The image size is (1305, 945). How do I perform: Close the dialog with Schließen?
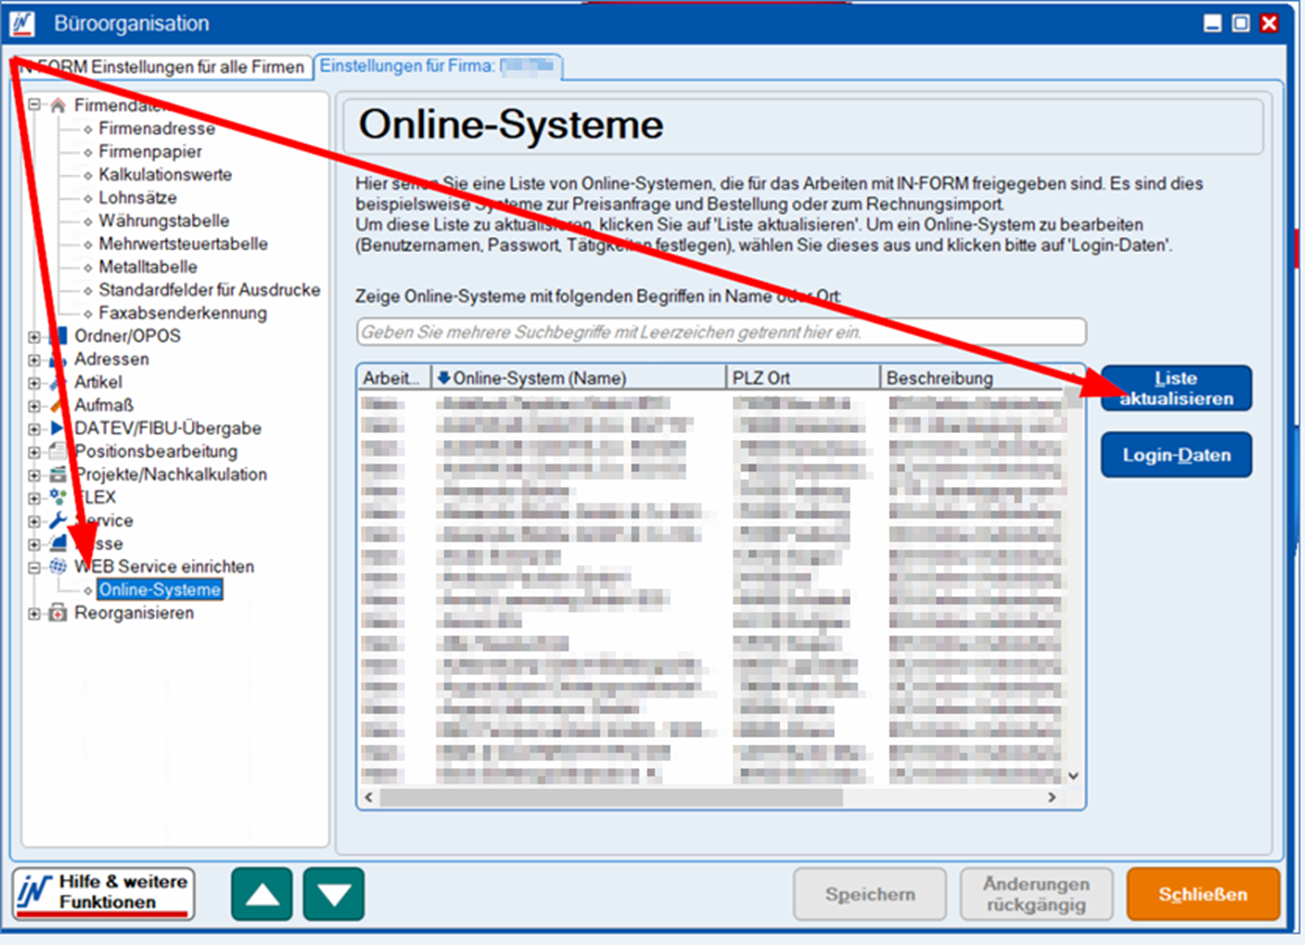1202,894
